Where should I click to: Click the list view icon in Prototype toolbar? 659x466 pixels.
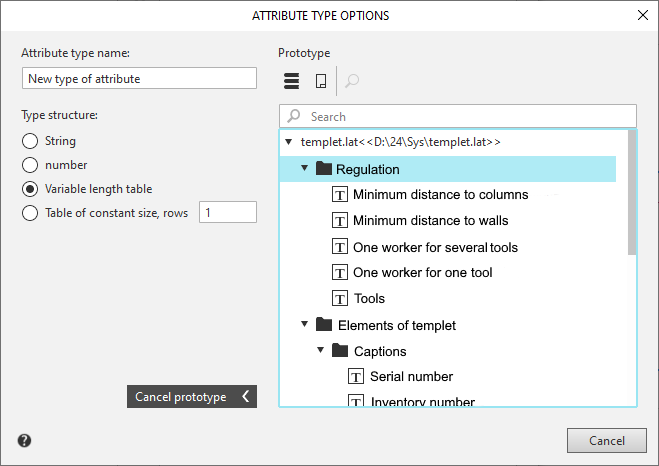(x=291, y=81)
